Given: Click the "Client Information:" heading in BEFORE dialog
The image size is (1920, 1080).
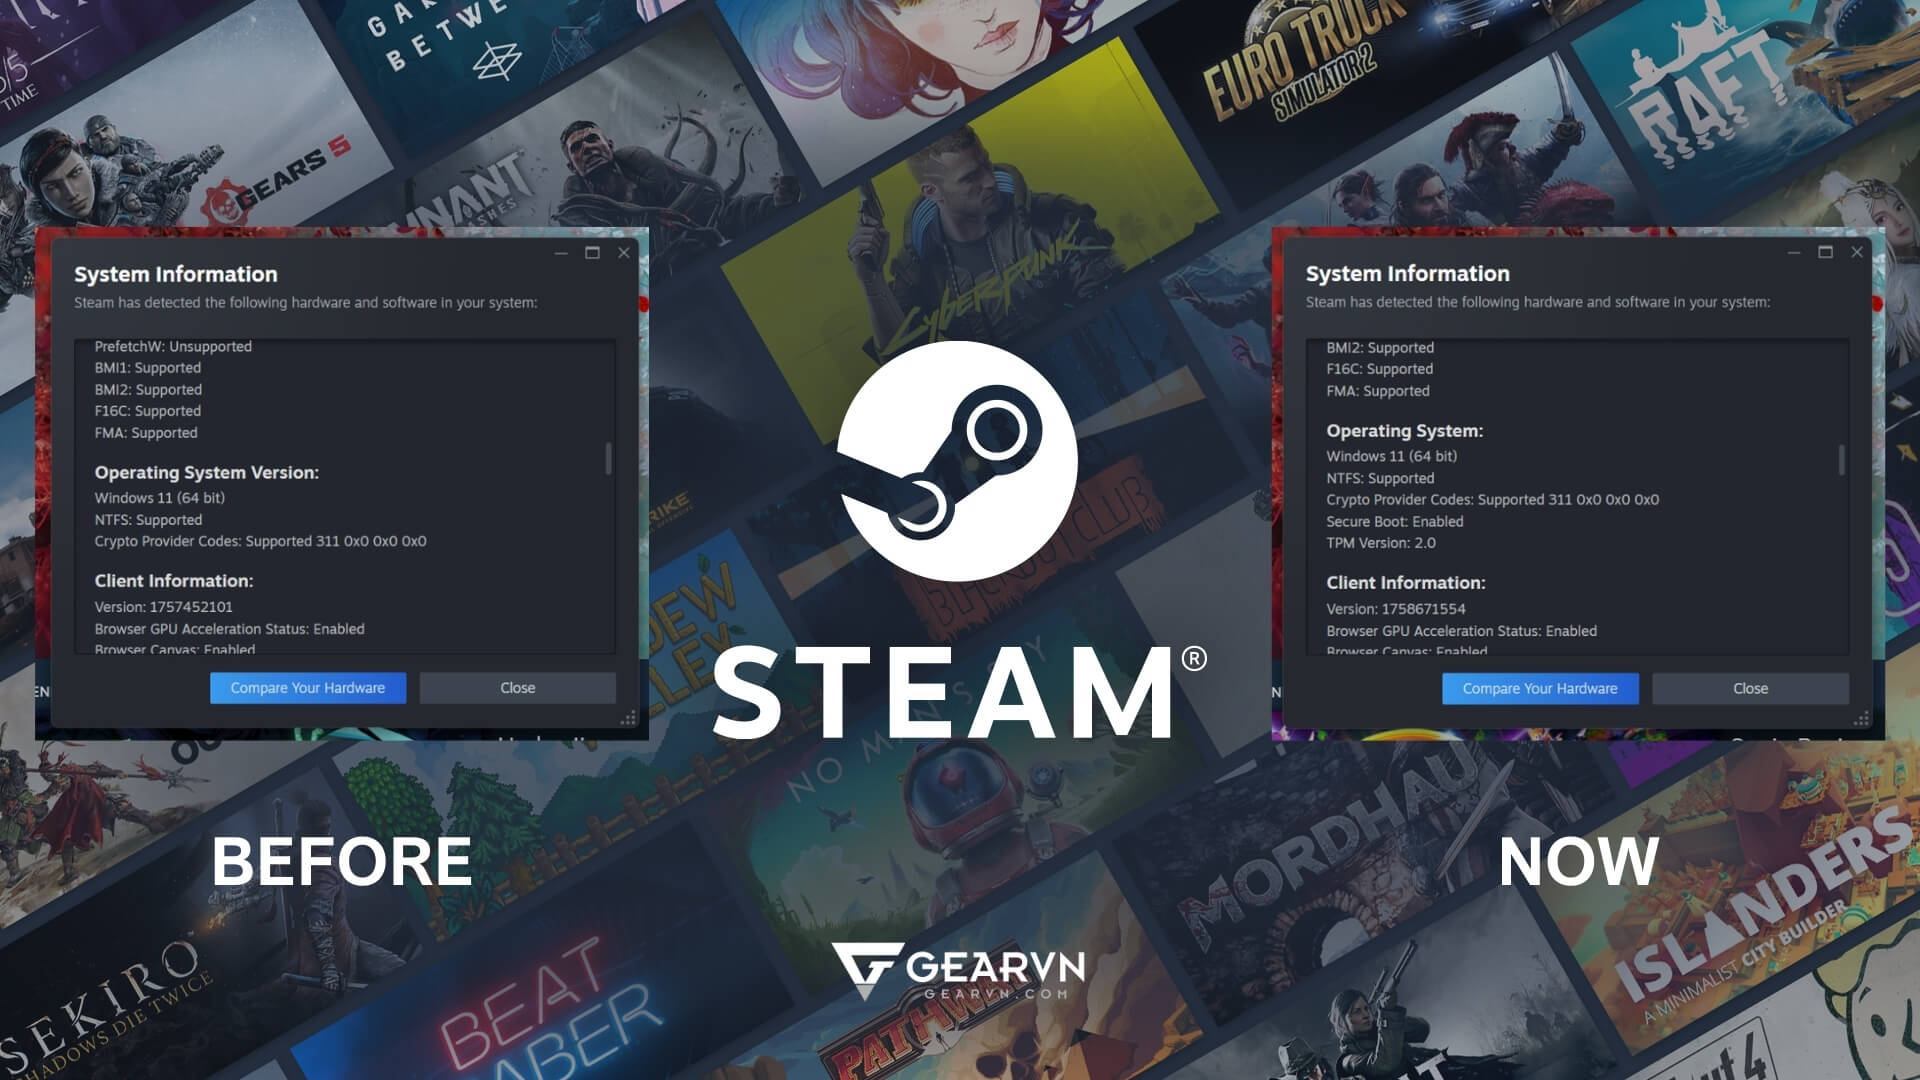Looking at the screenshot, I should click(x=174, y=581).
